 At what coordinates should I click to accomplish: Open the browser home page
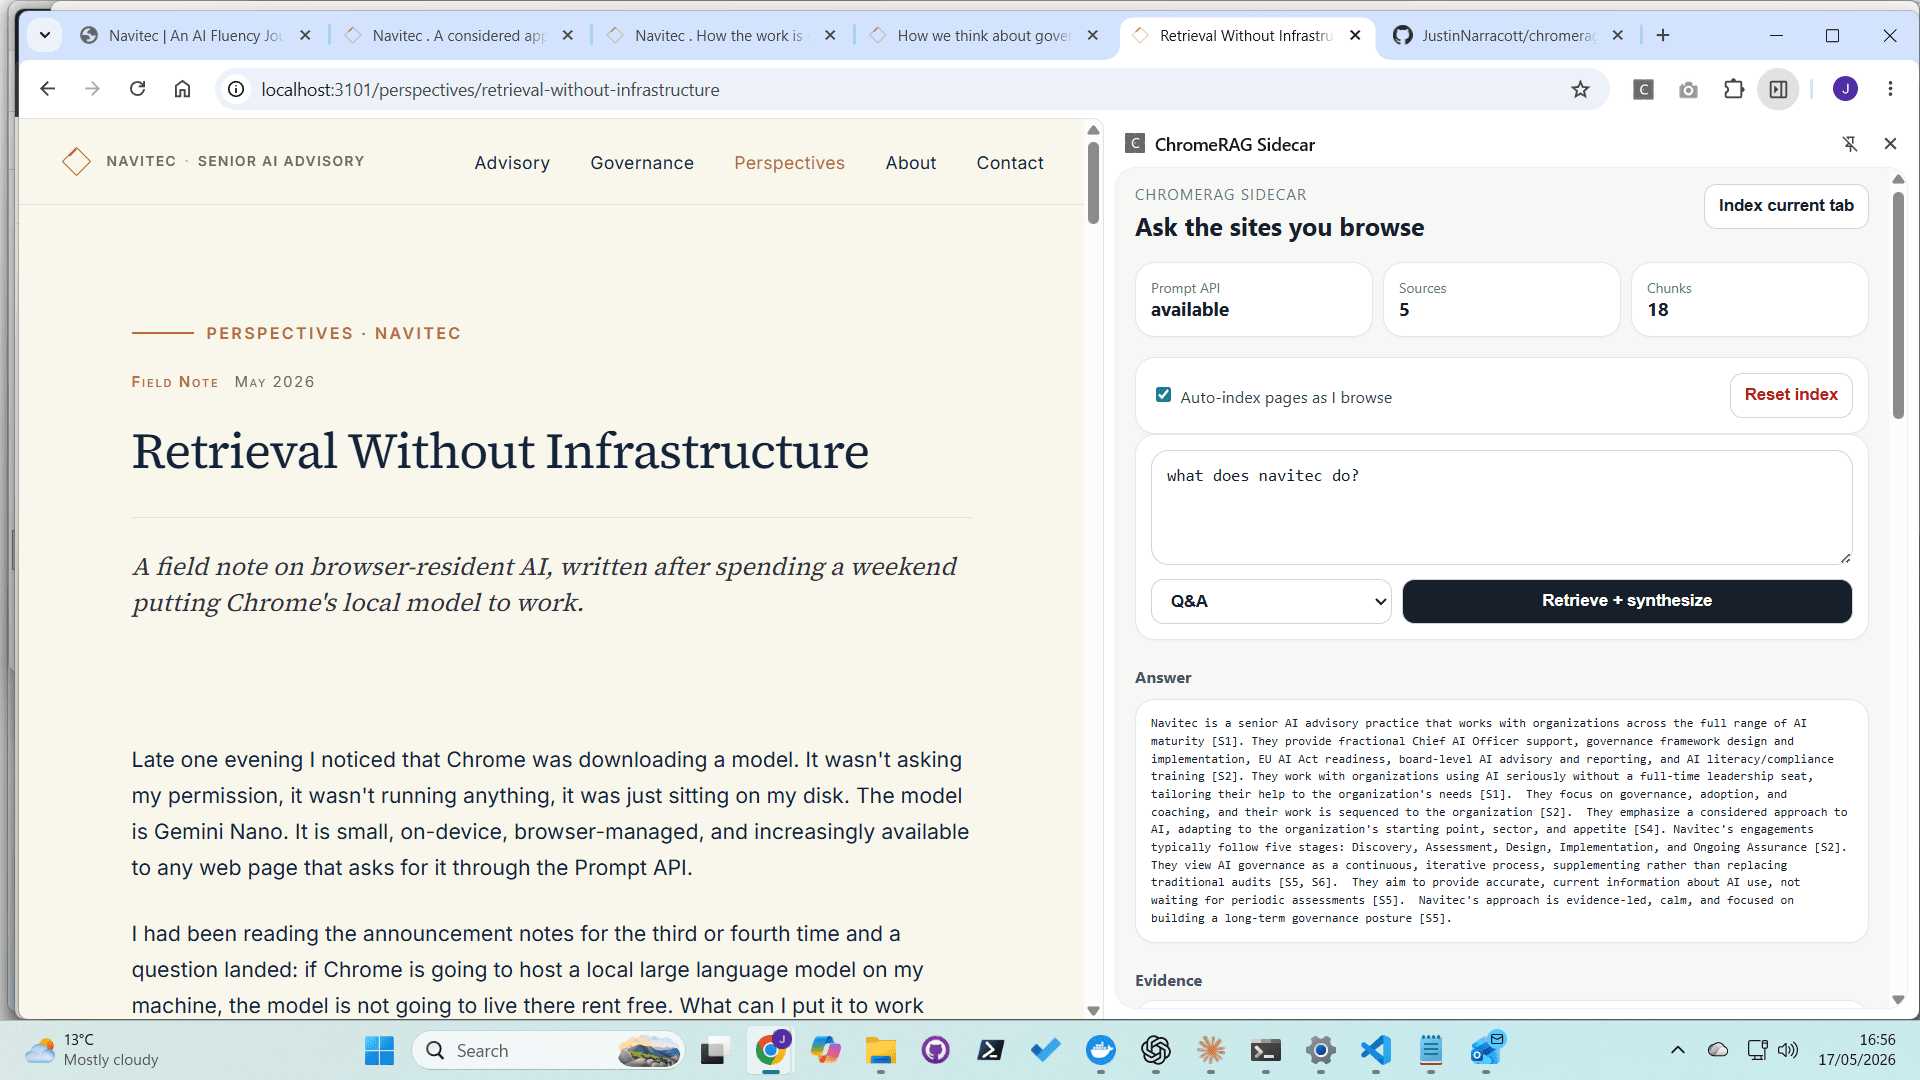pyautogui.click(x=182, y=89)
